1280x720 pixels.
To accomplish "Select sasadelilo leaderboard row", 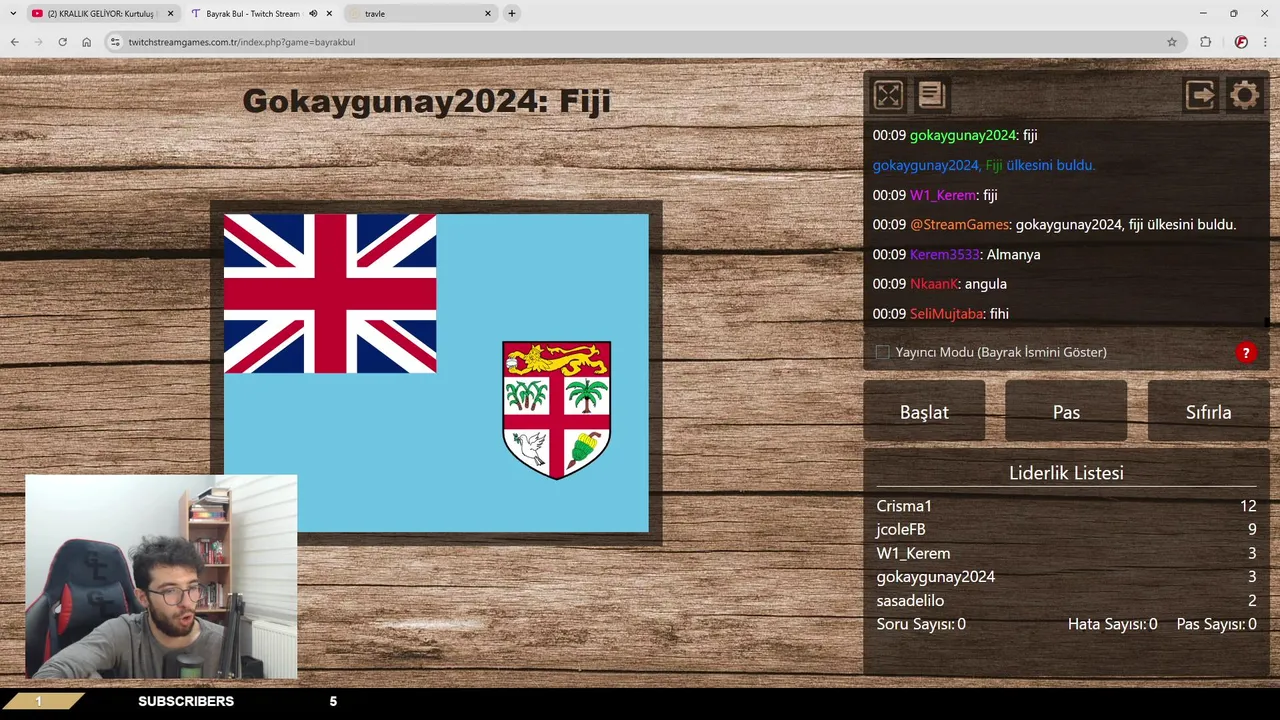I will 1066,600.
